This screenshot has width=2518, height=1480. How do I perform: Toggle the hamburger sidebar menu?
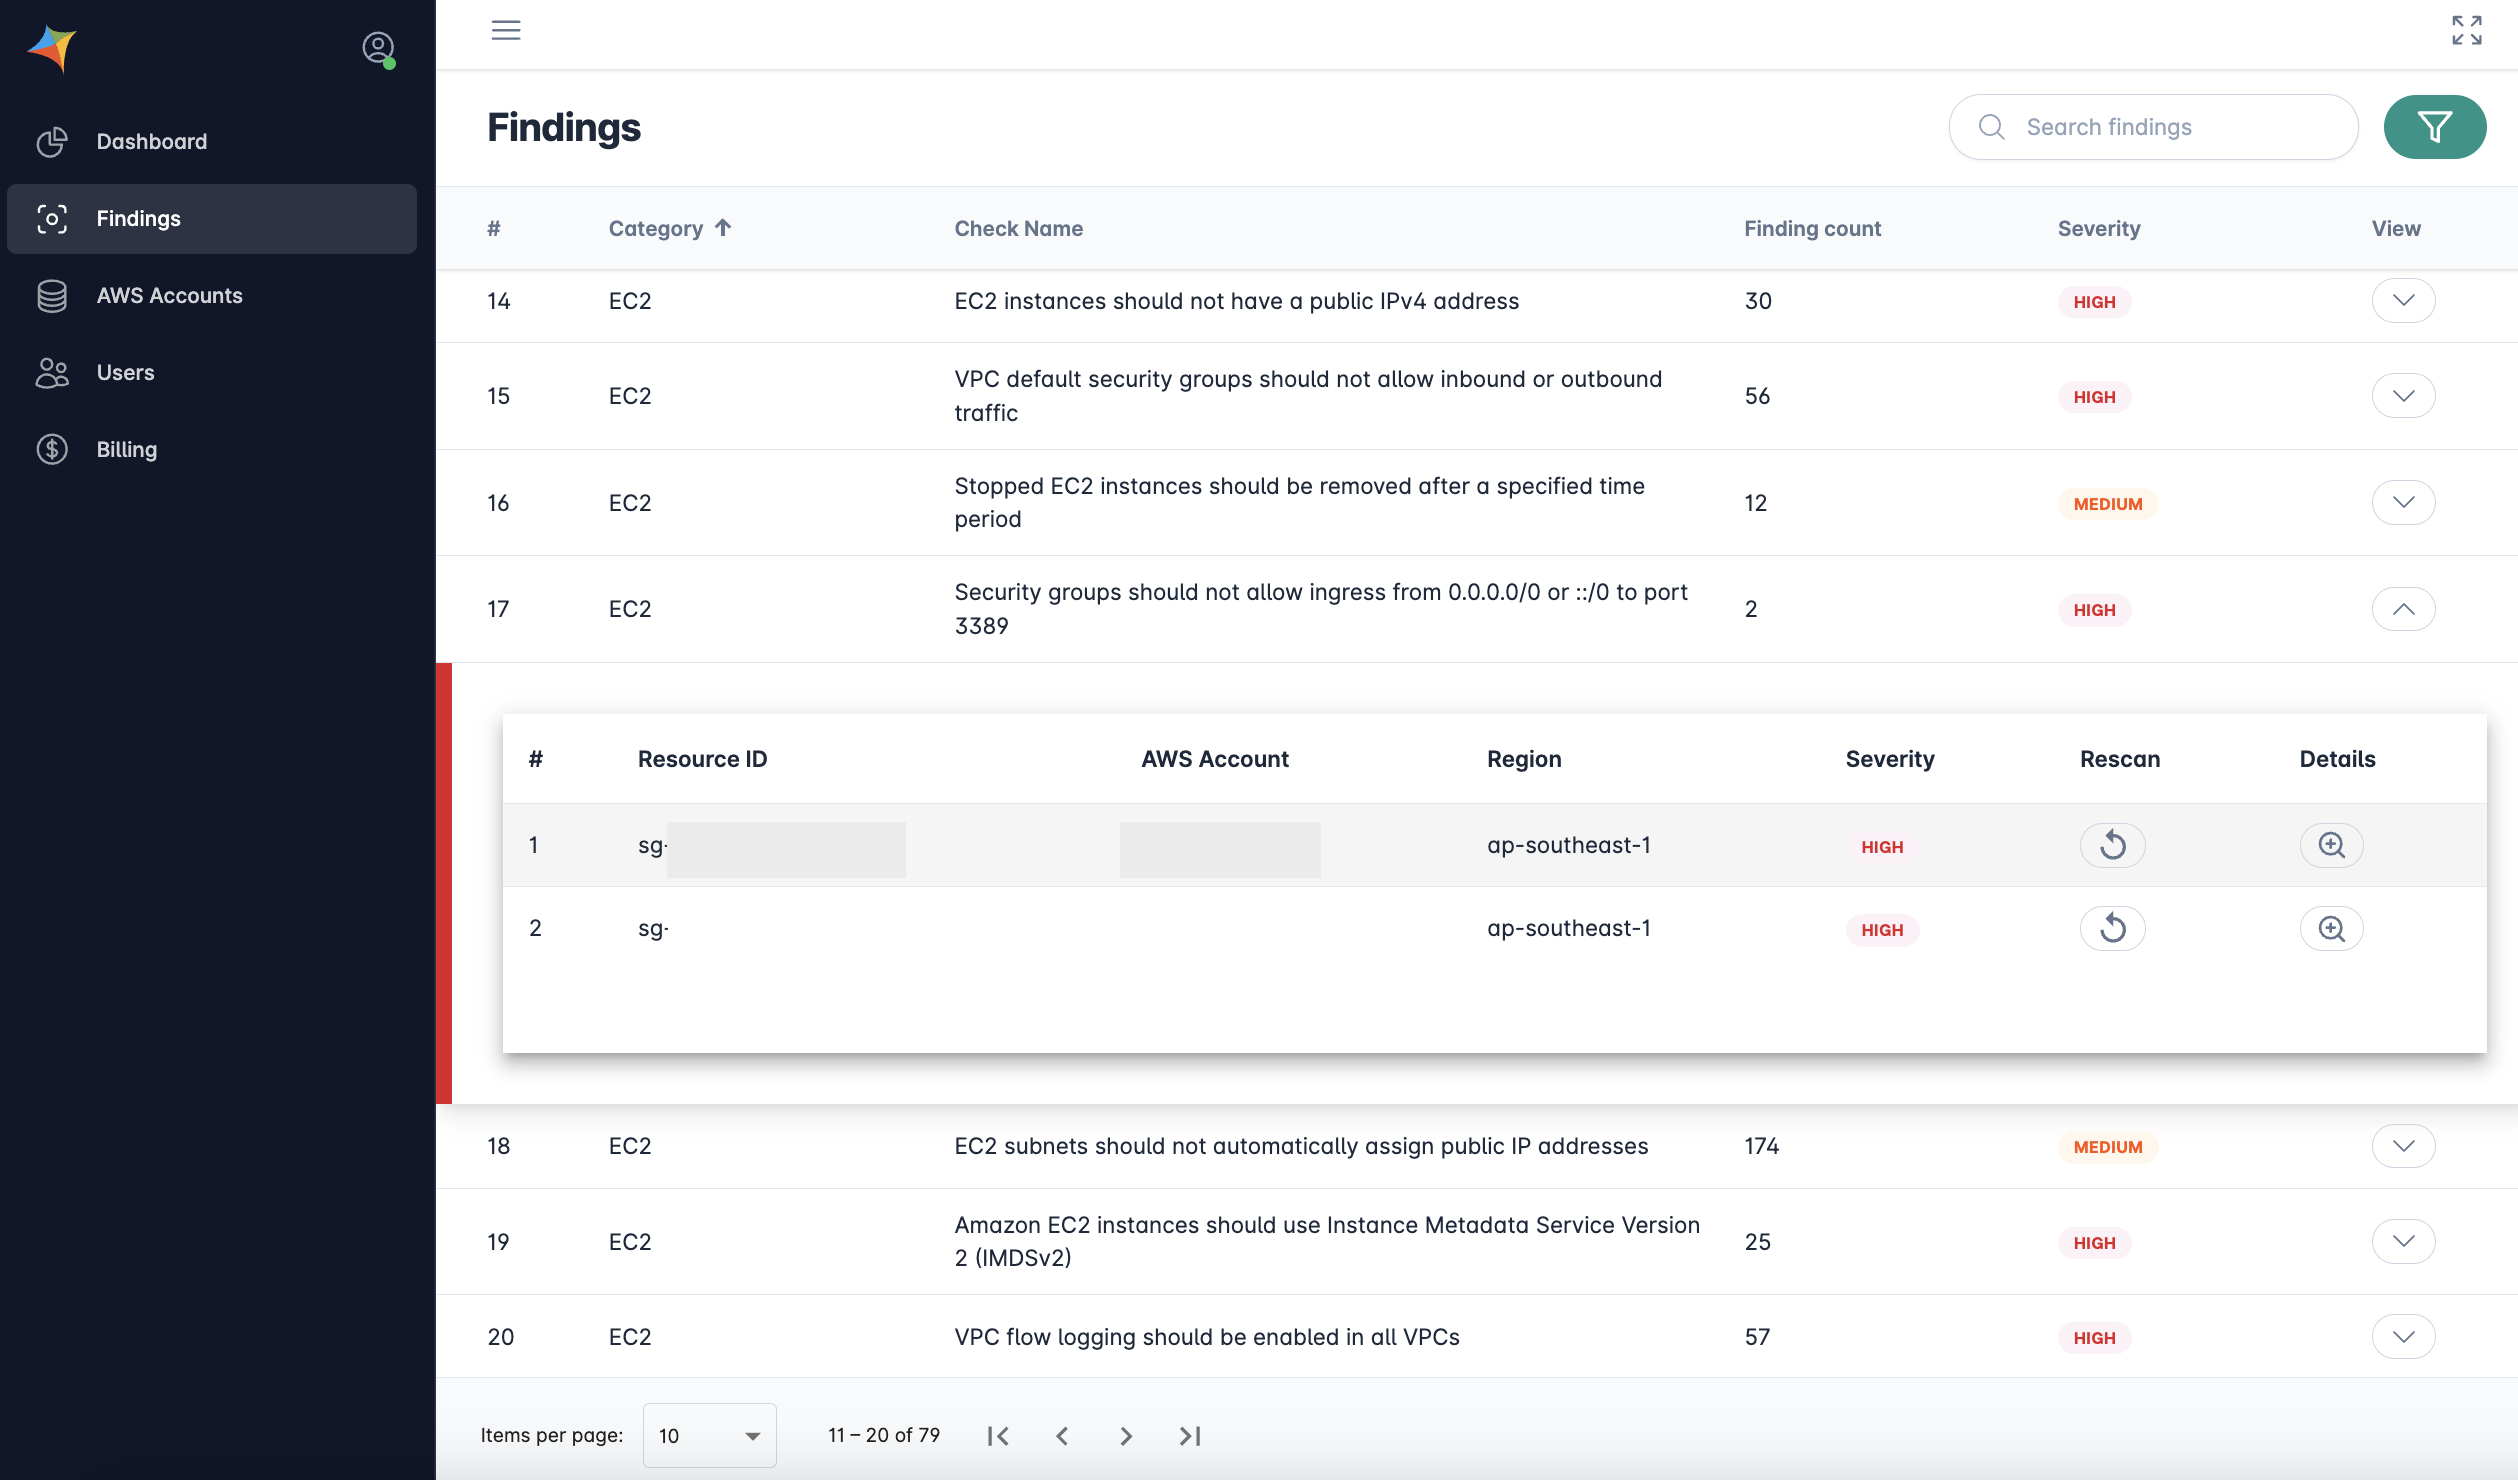(x=506, y=30)
